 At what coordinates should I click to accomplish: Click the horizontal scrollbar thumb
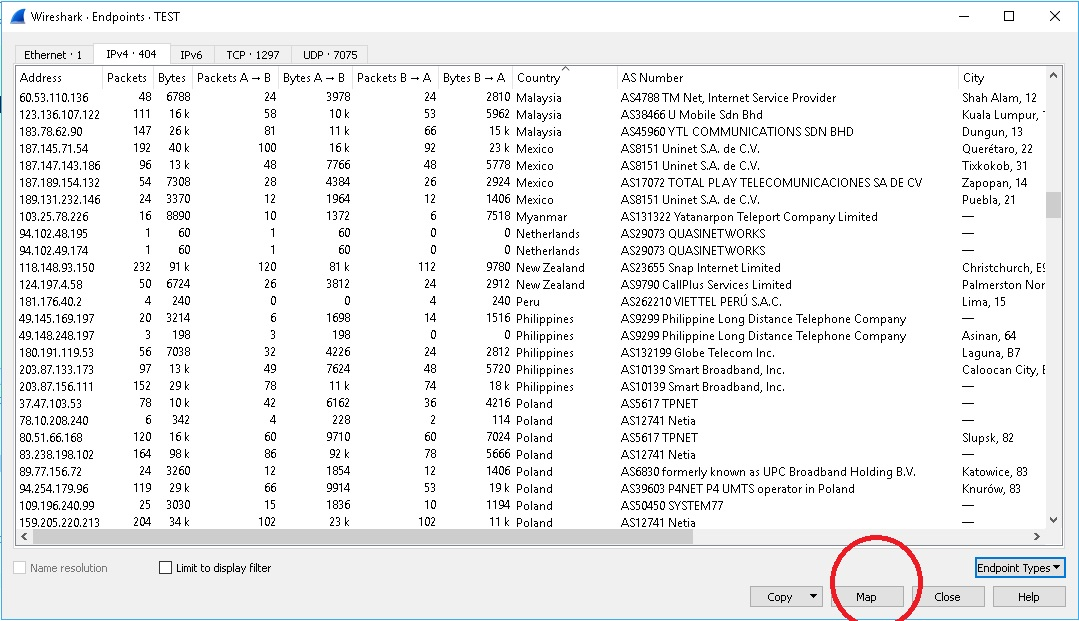coord(360,536)
